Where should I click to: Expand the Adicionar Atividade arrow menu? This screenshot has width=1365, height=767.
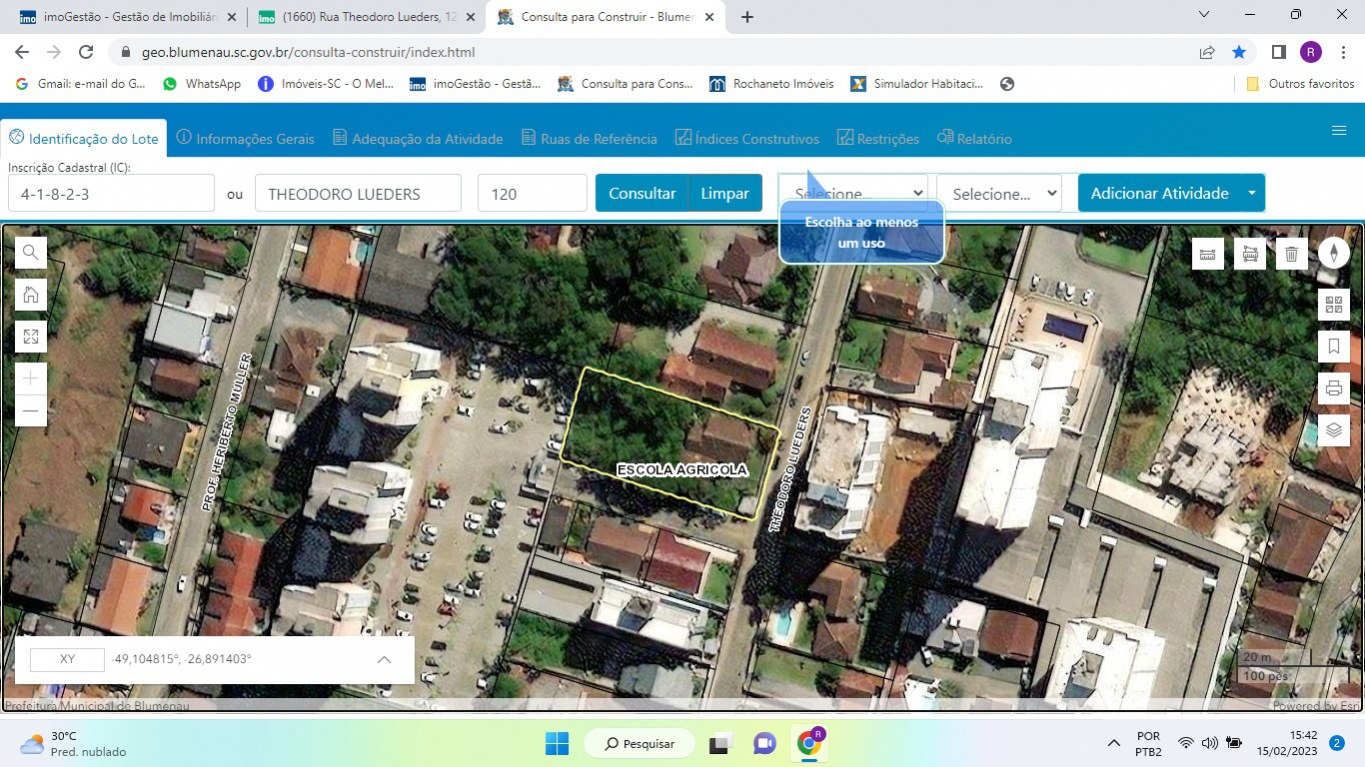point(1252,193)
